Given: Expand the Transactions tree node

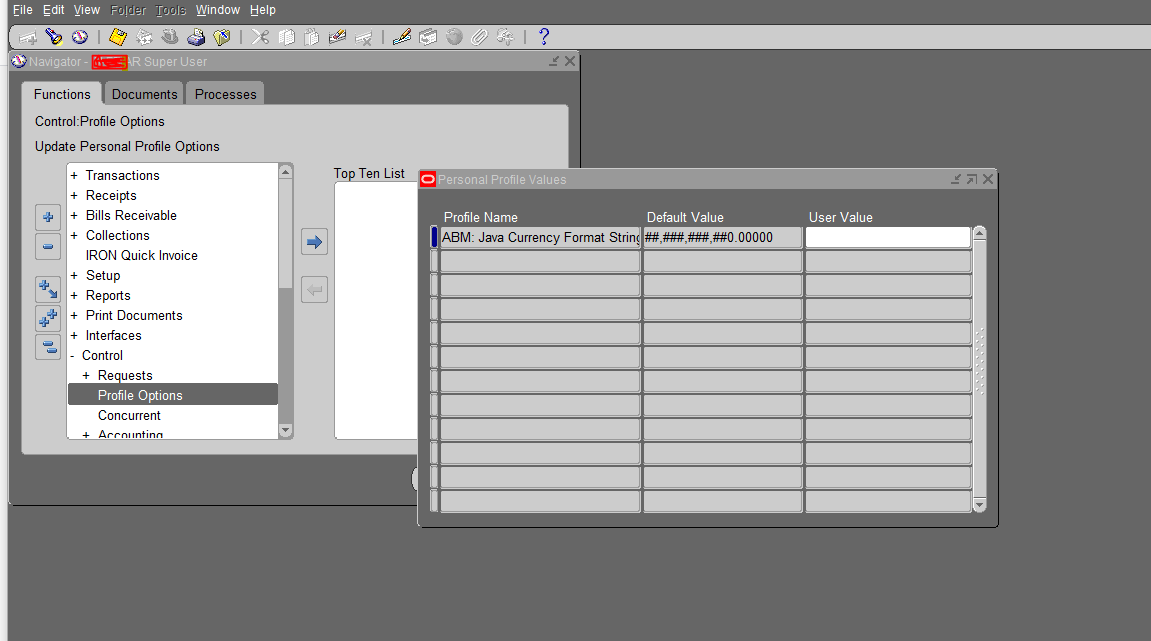Looking at the screenshot, I should pyautogui.click(x=74, y=176).
